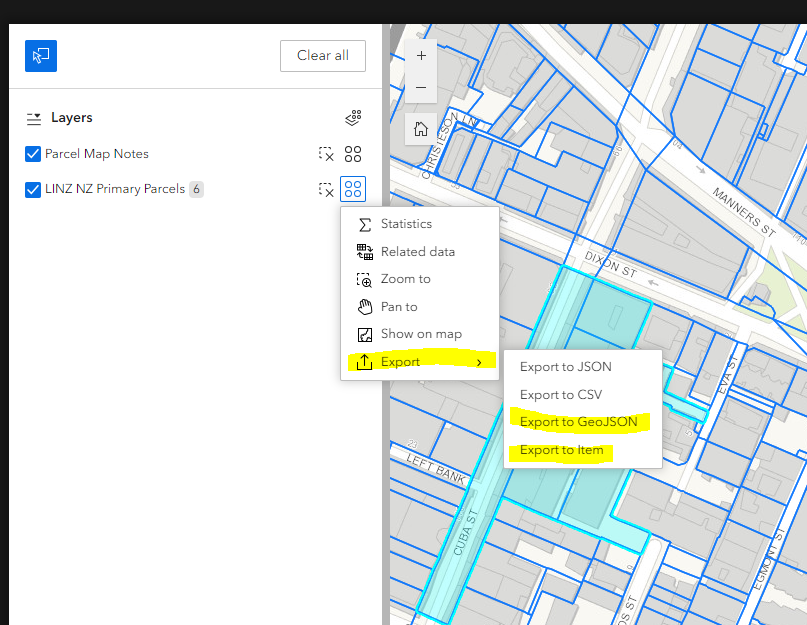Open the layer effects icon in Layers panel
The height and width of the screenshot is (625, 807).
352,117
